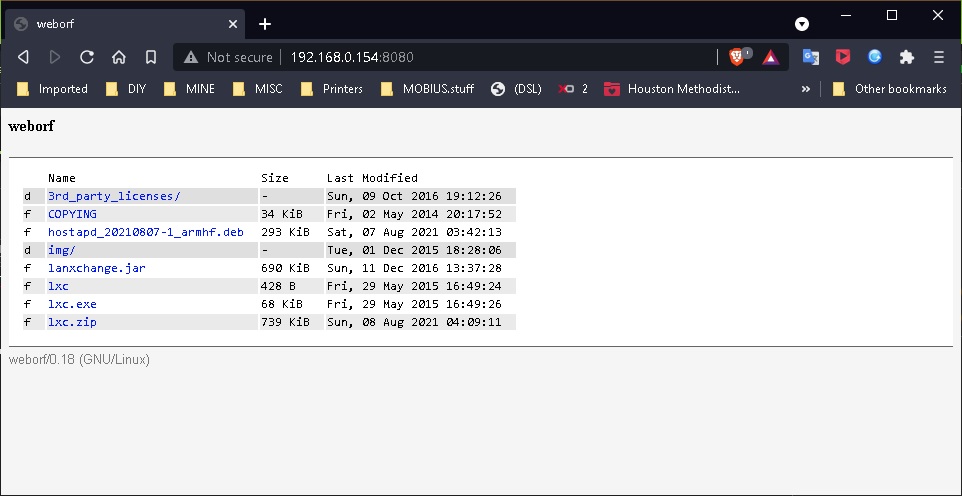Viewport: 962px width, 496px height.
Task: Click the Google Translate extension icon
Action: point(810,57)
